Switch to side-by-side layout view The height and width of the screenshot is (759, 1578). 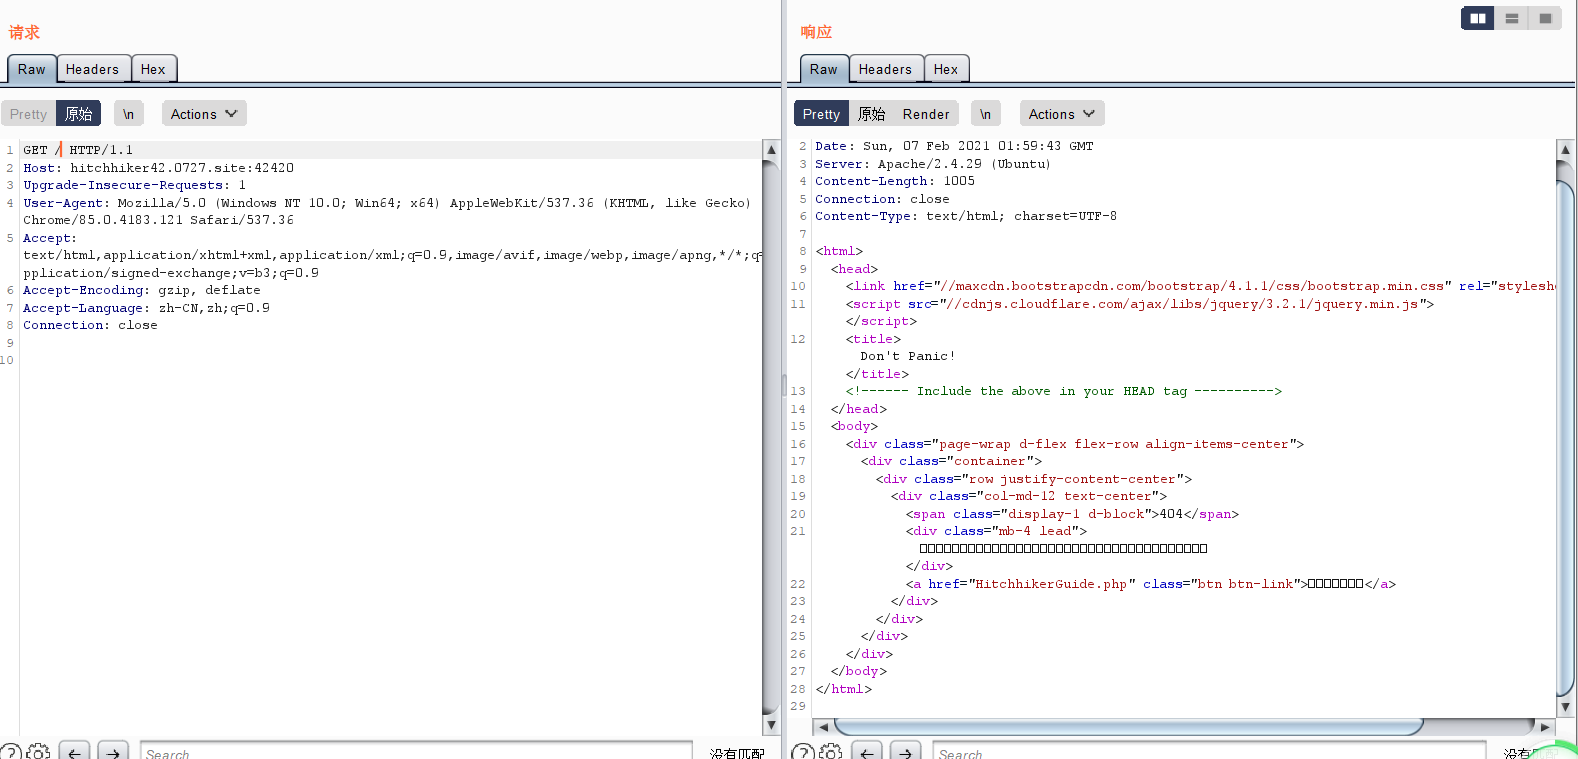[1478, 18]
